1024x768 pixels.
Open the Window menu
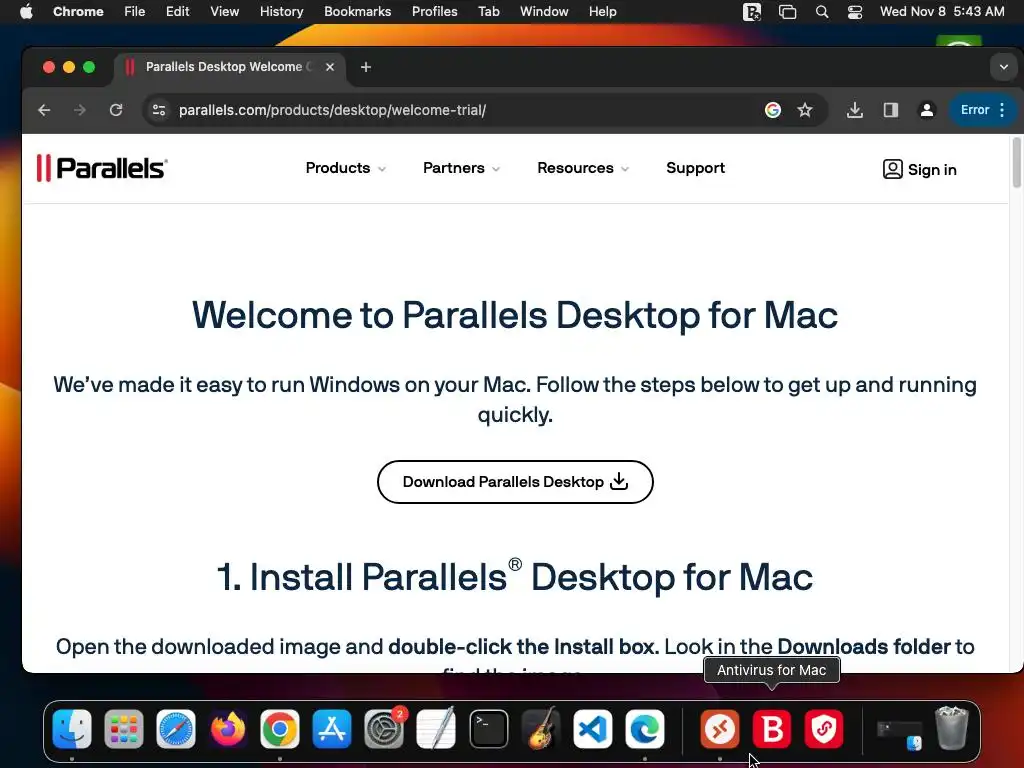(x=544, y=11)
